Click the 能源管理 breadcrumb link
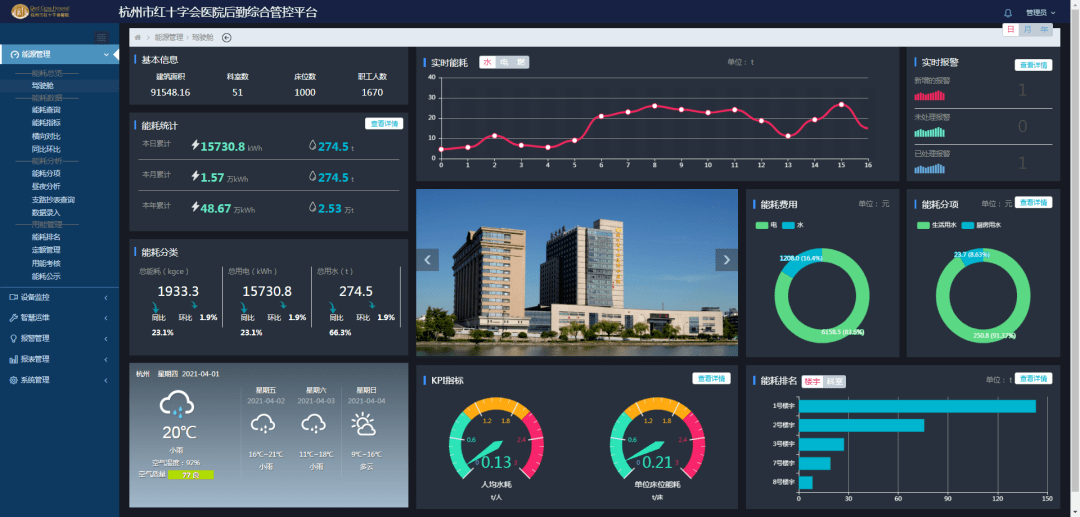 point(169,37)
